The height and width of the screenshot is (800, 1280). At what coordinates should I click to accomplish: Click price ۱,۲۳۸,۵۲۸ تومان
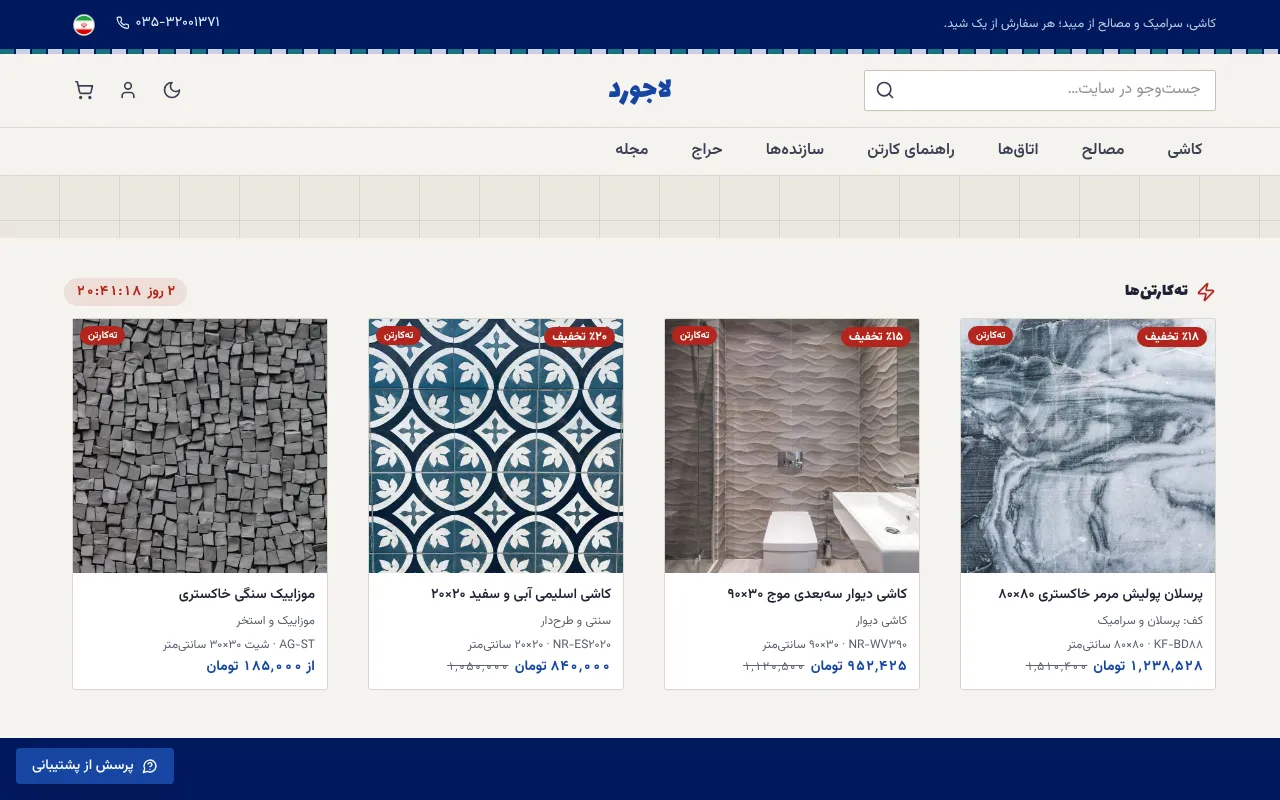(1148, 666)
